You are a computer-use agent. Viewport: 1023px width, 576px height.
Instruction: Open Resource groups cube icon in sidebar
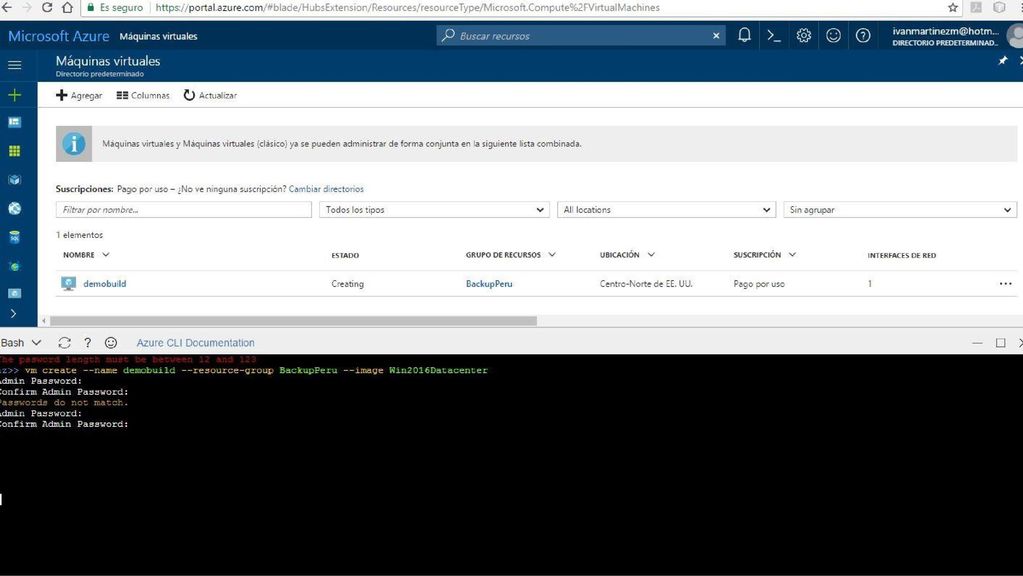pyautogui.click(x=14, y=179)
